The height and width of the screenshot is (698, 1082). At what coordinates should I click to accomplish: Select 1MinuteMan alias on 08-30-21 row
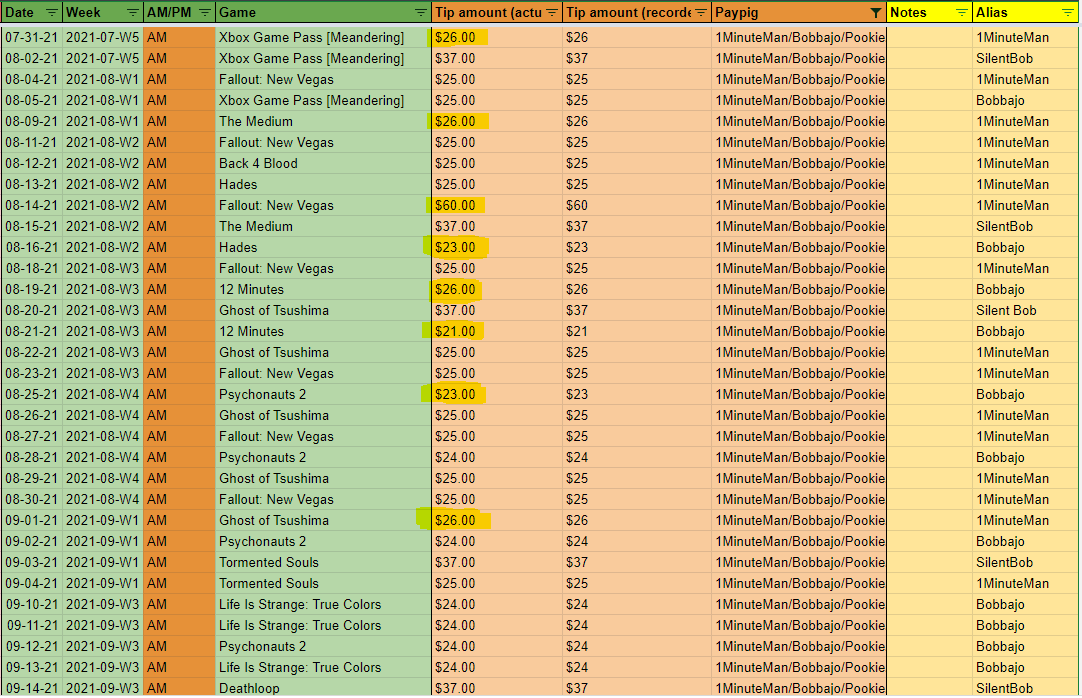click(1025, 499)
